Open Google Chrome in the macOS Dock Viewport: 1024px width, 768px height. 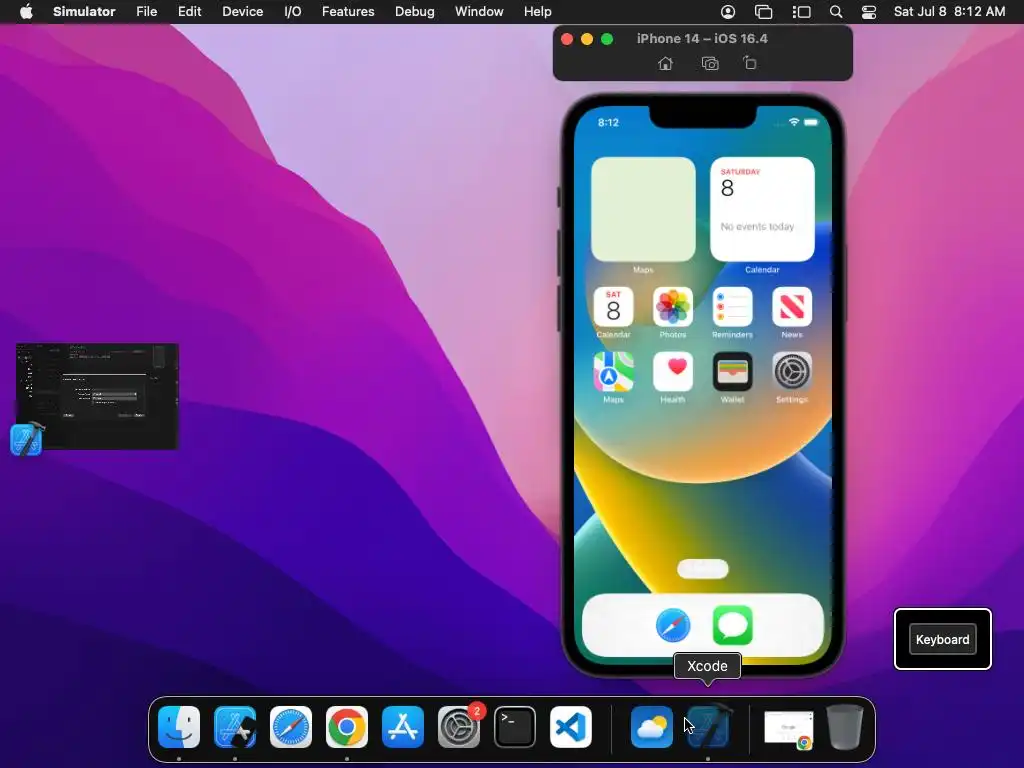click(x=347, y=727)
